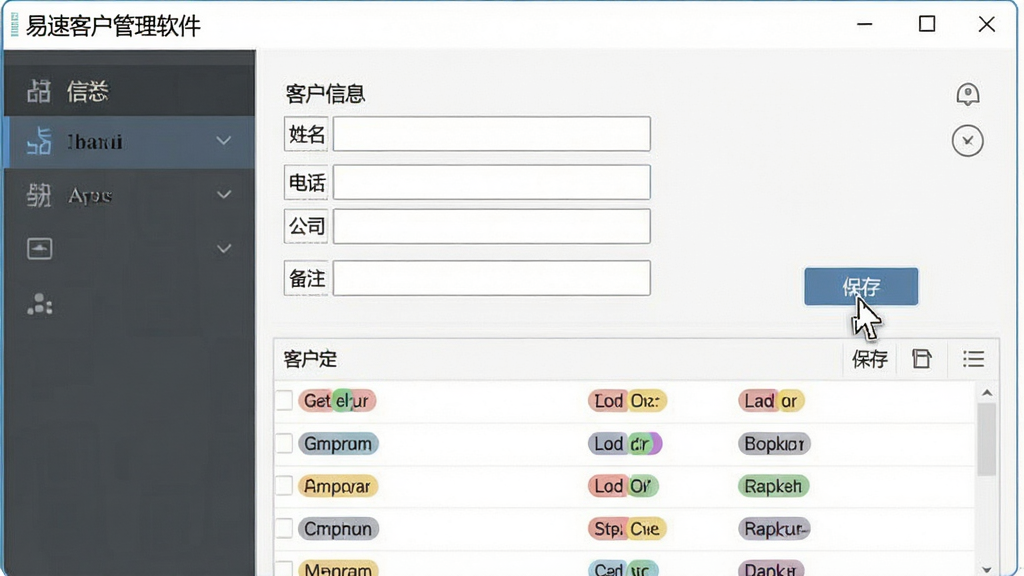1024x576 pixels.
Task: Focus the 备注 input field
Action: pyautogui.click(x=492, y=278)
